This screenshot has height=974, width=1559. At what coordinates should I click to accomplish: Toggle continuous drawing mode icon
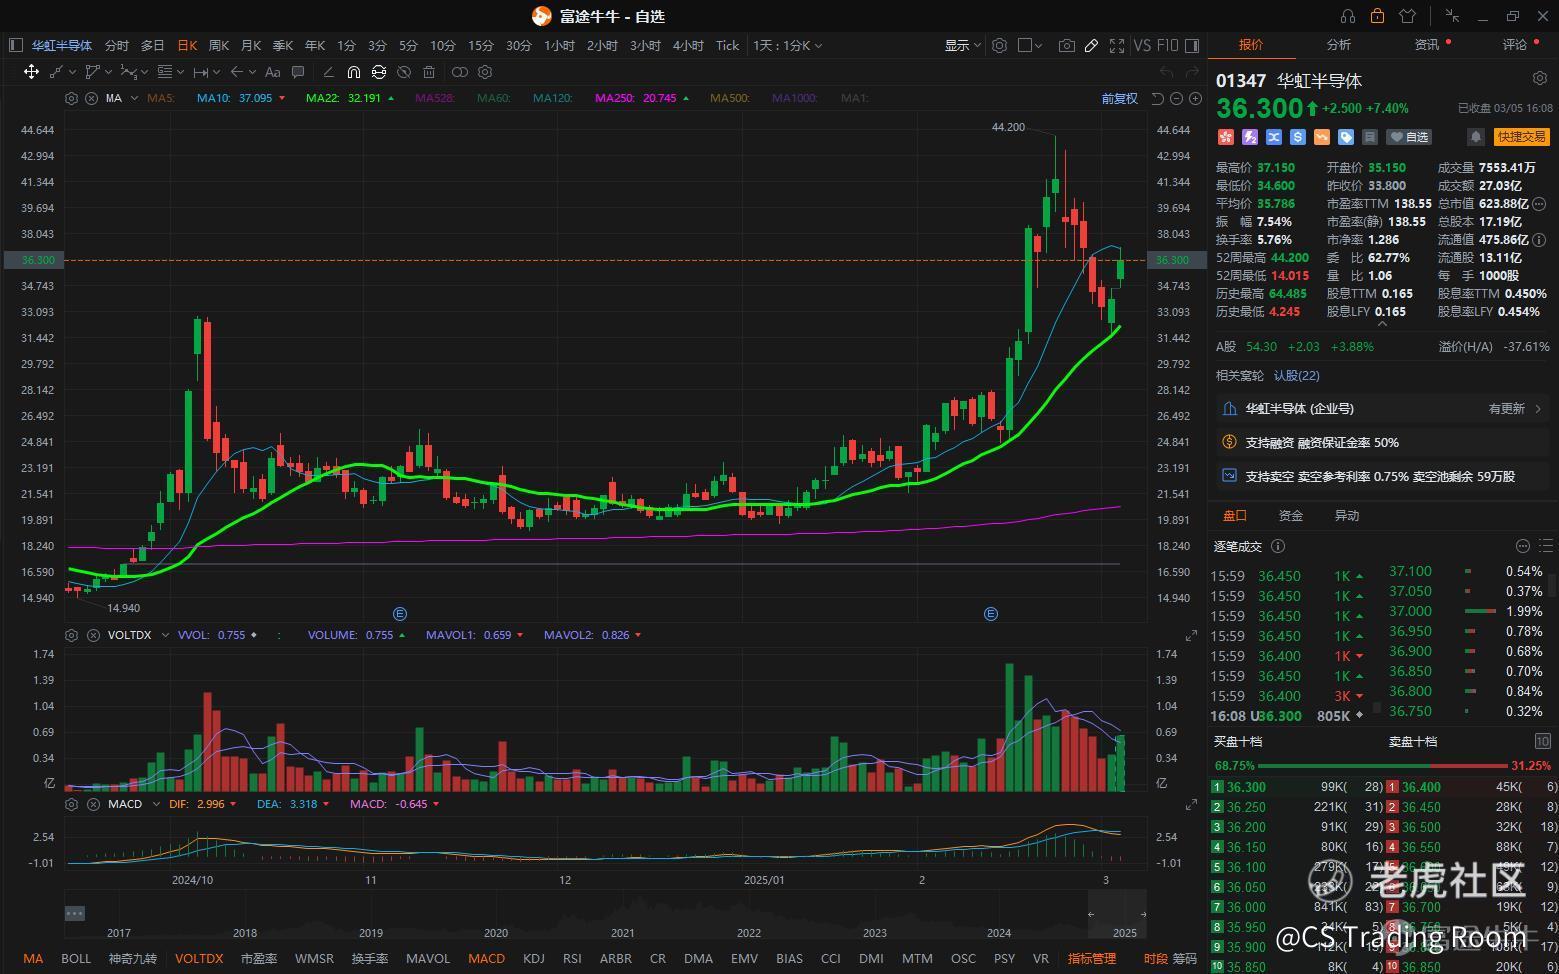pyautogui.click(x=379, y=72)
